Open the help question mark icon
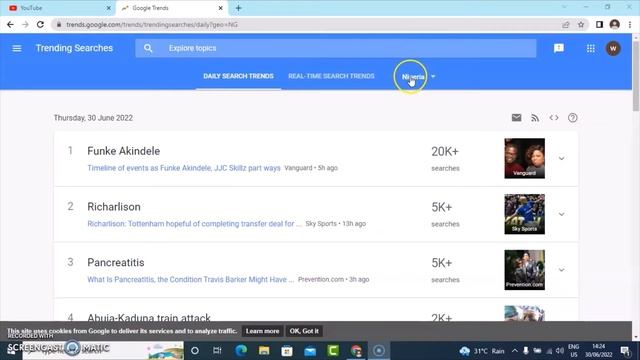 tap(573, 118)
